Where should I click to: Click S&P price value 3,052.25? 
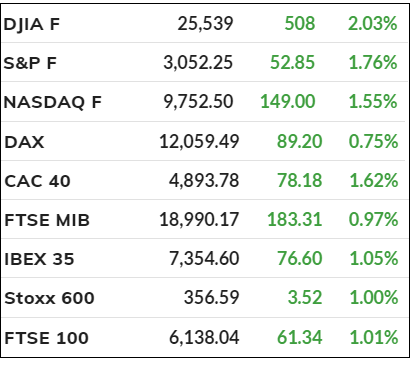tap(198, 63)
